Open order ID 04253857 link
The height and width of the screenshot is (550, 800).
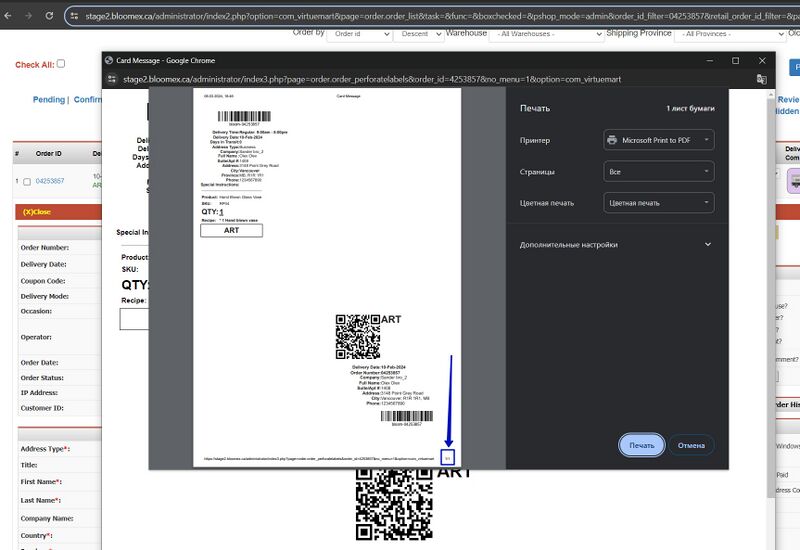(x=50, y=181)
